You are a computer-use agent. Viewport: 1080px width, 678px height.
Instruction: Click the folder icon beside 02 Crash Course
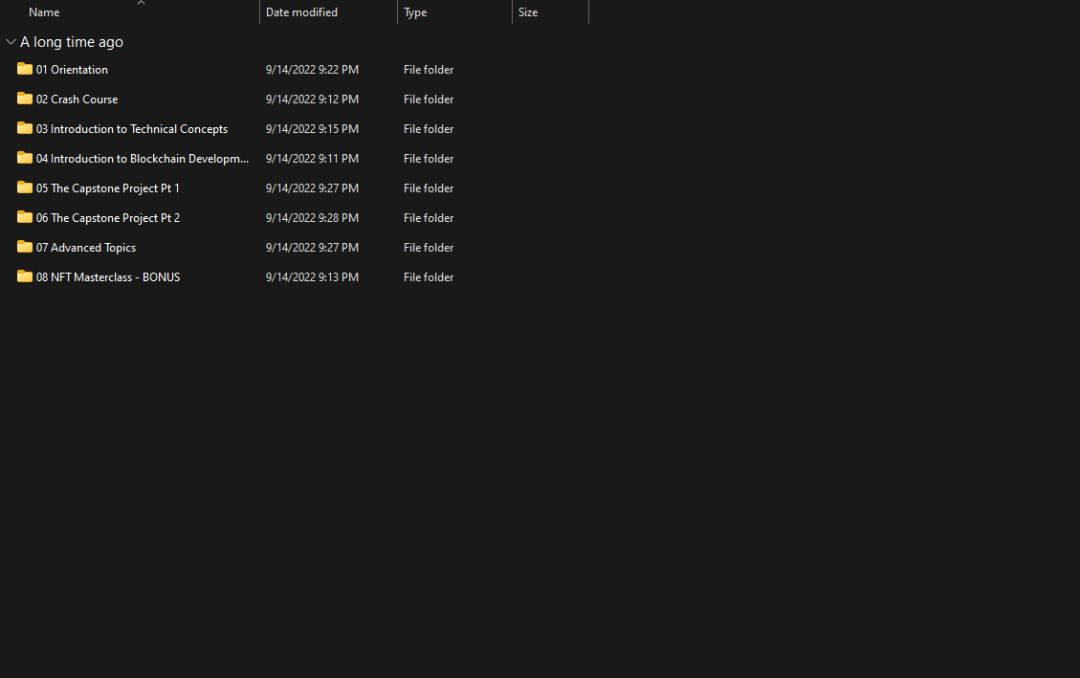tap(25, 99)
